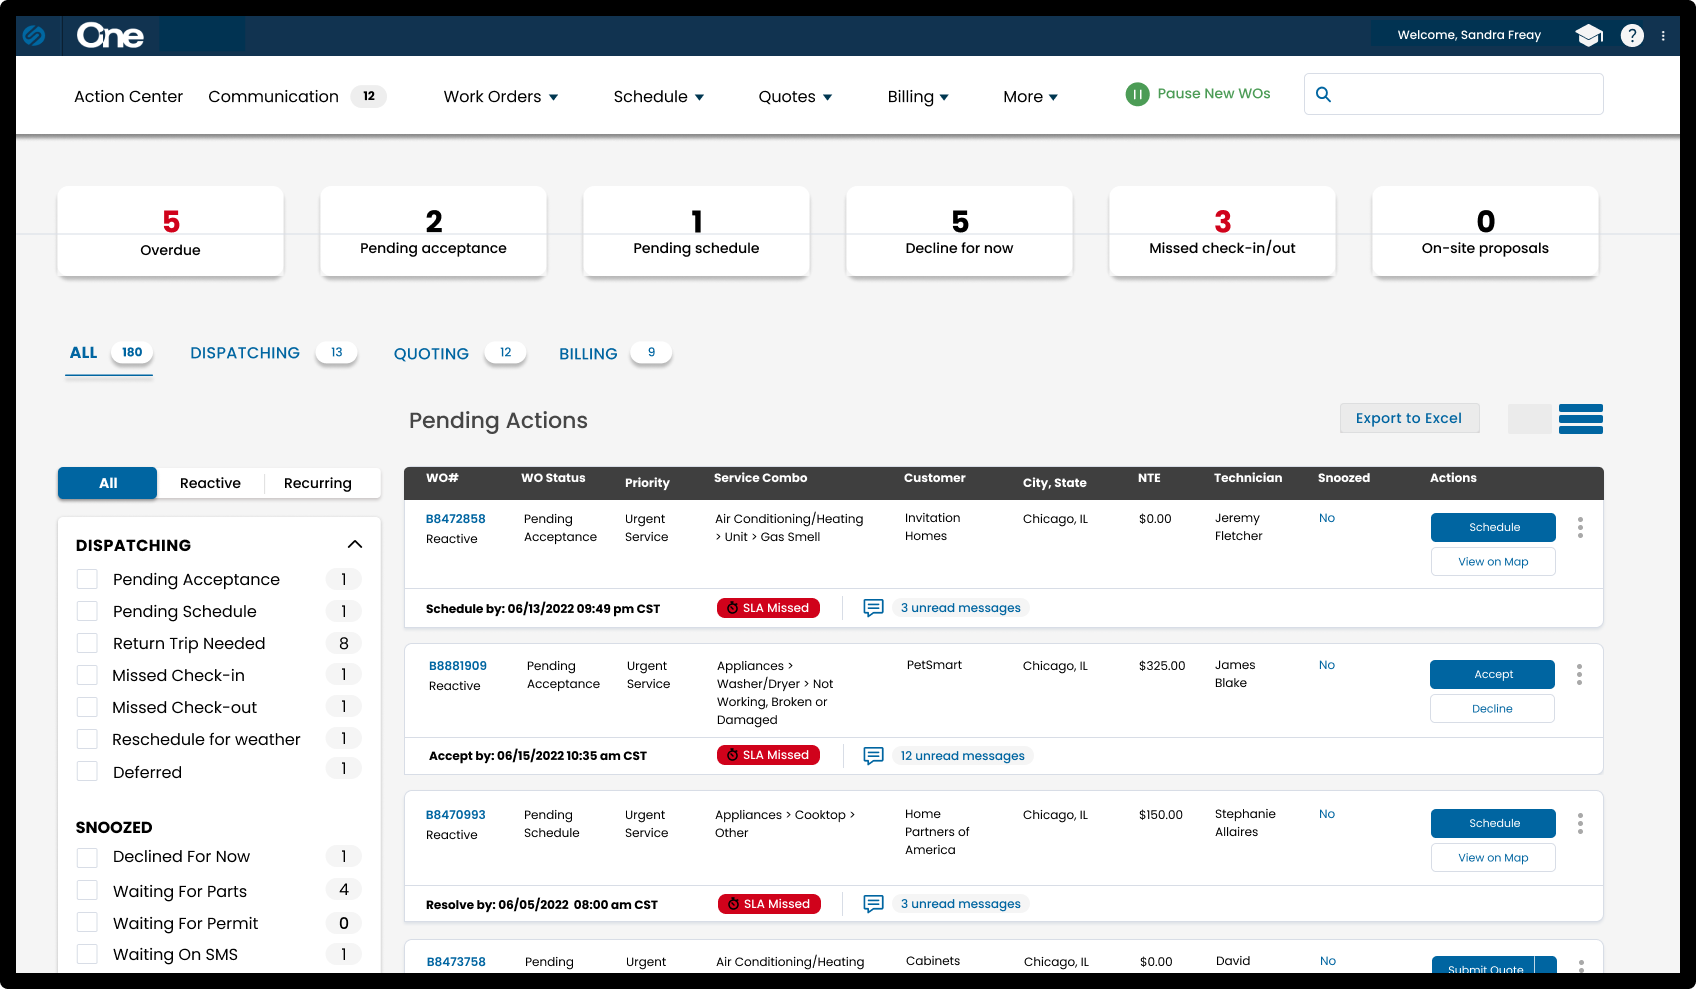Click Schedule button for B8472858

1494,527
